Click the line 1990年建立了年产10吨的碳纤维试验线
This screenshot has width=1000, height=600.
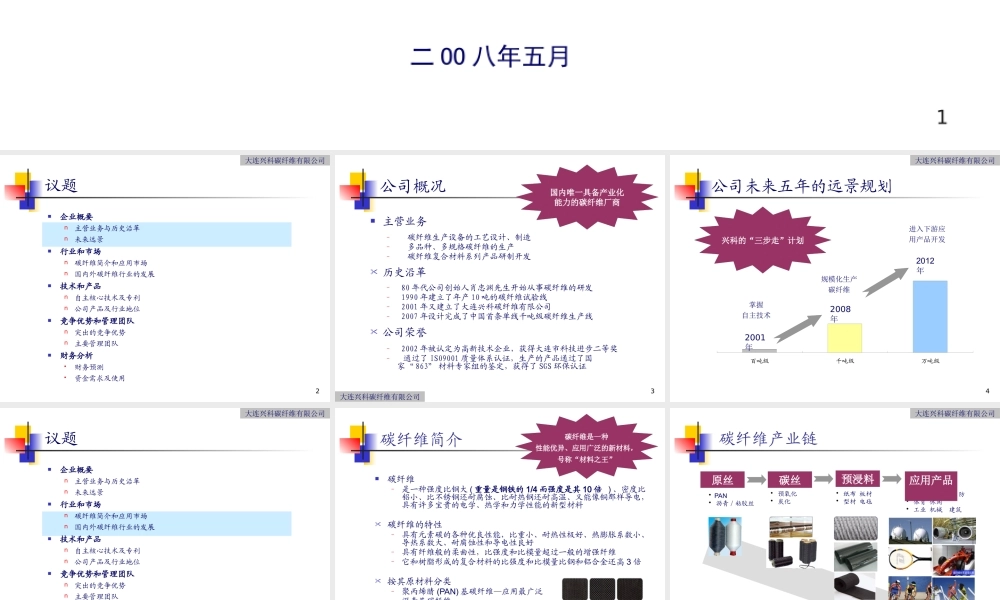474,297
